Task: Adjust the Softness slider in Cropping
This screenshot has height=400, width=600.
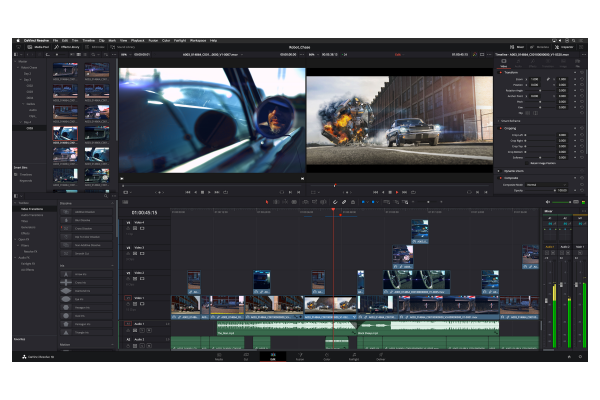Action: [541, 157]
